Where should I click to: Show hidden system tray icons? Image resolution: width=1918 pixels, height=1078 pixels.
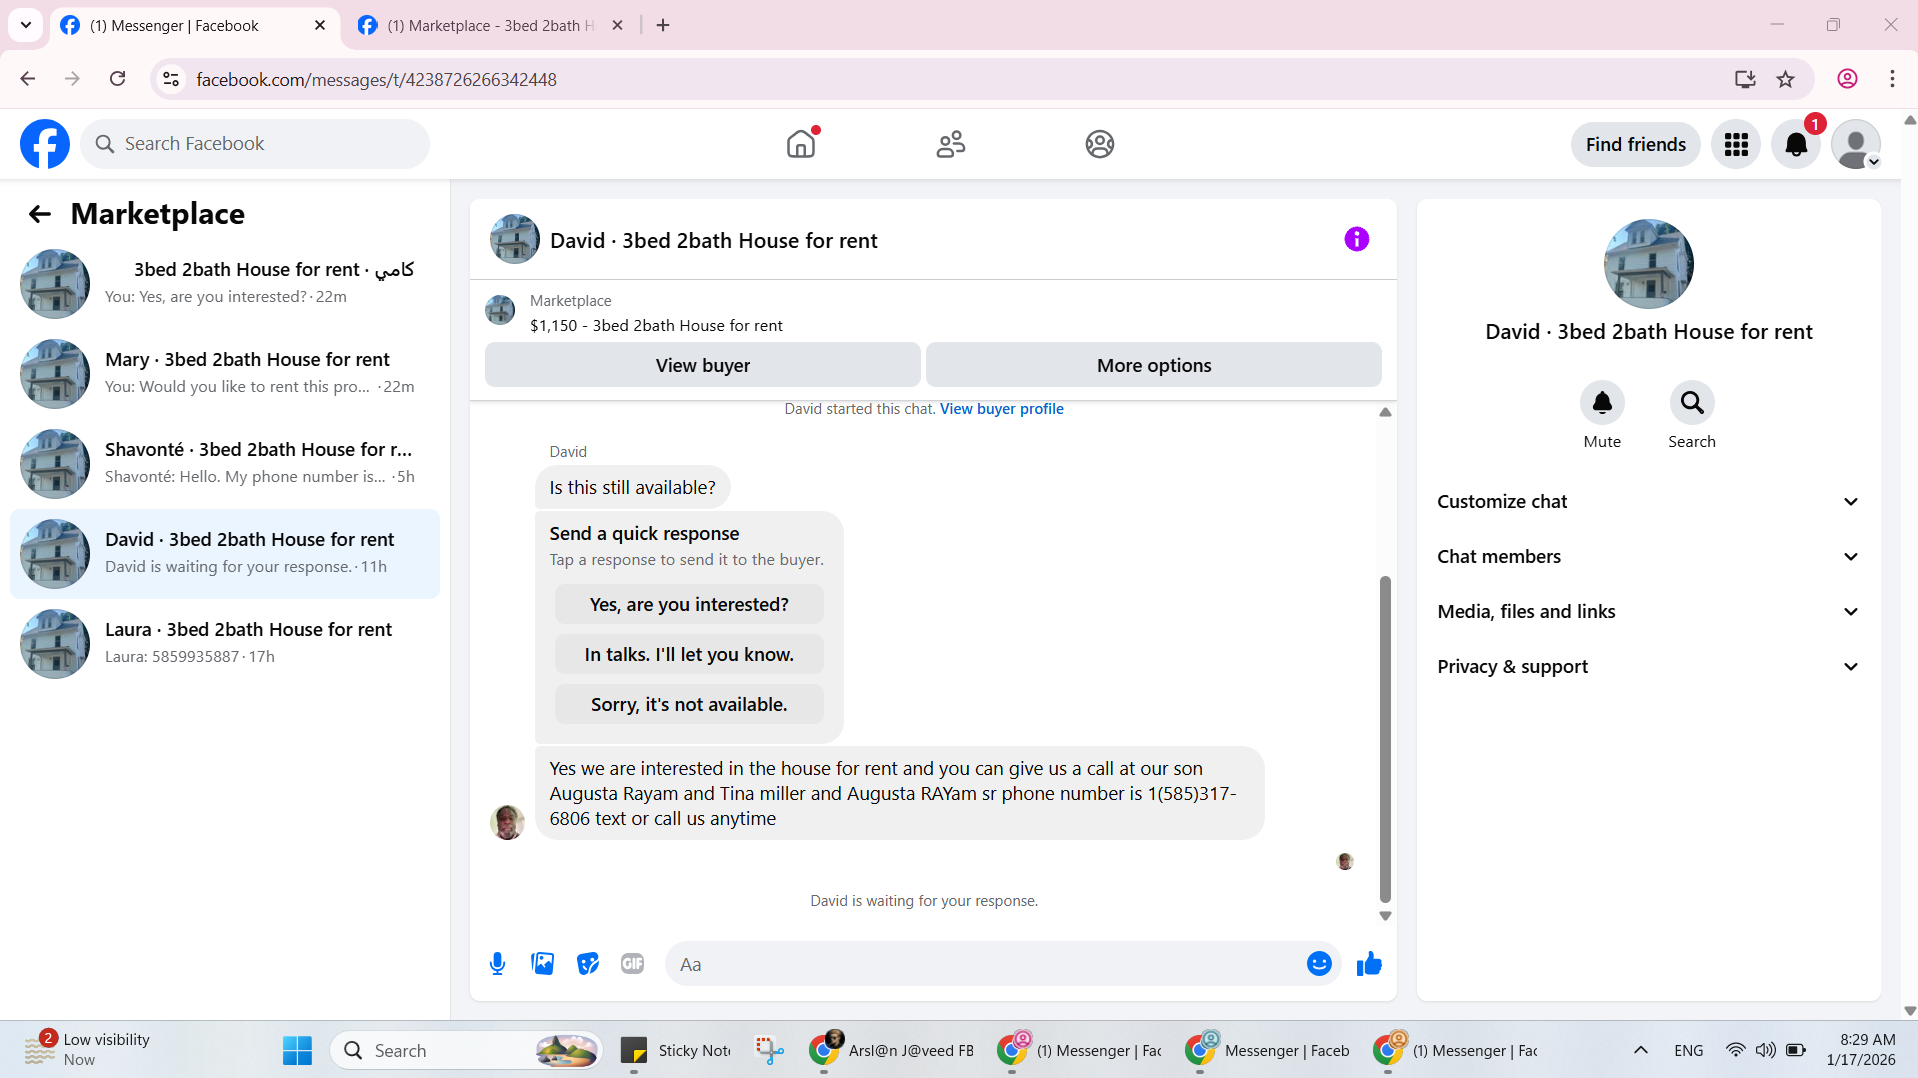tap(1640, 1050)
